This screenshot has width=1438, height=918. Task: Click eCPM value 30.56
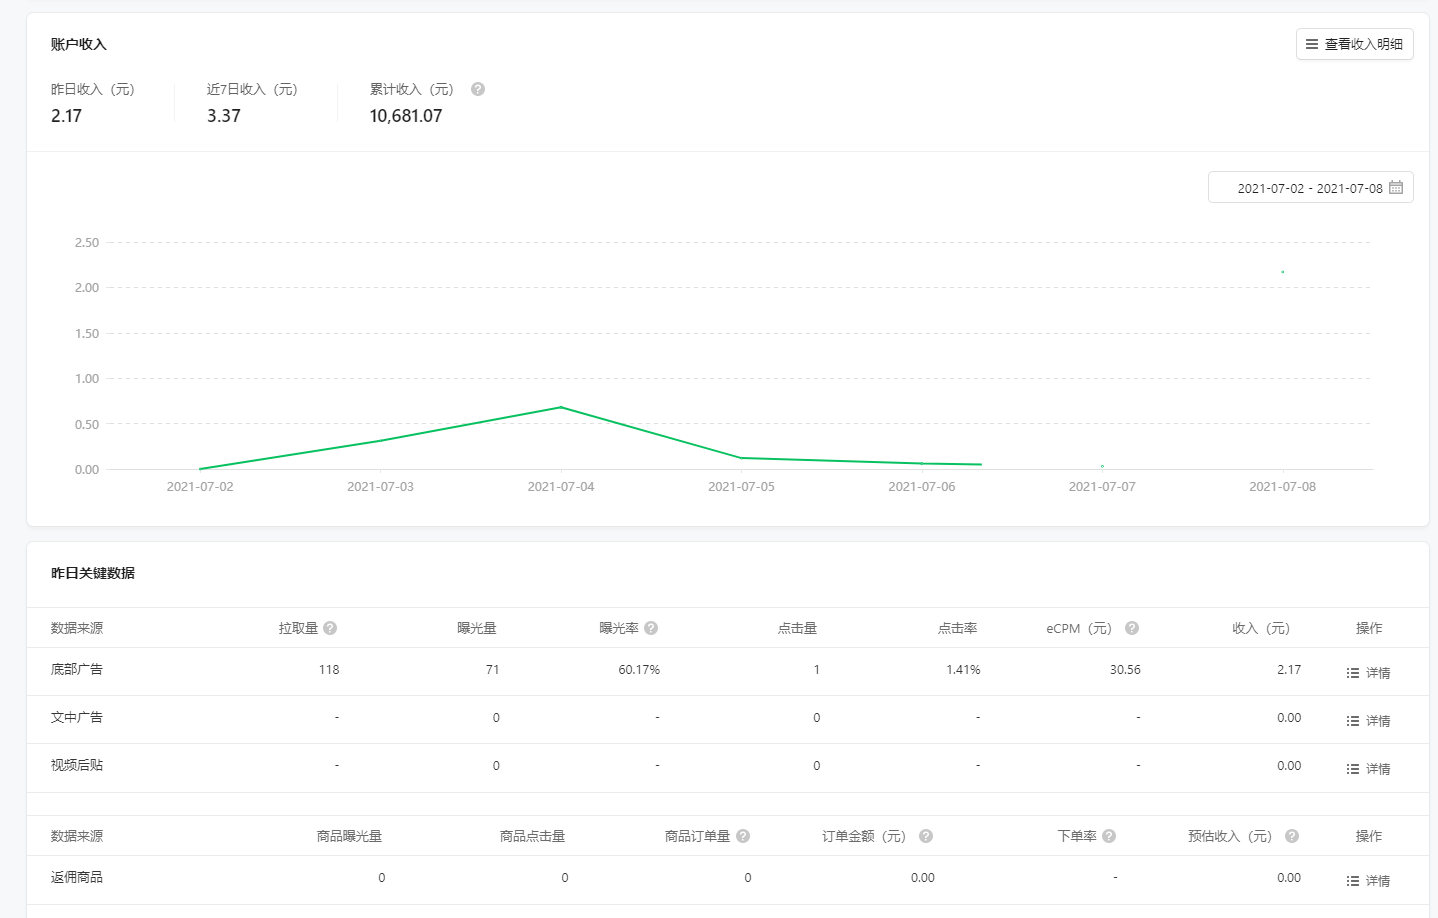[x=1125, y=670]
